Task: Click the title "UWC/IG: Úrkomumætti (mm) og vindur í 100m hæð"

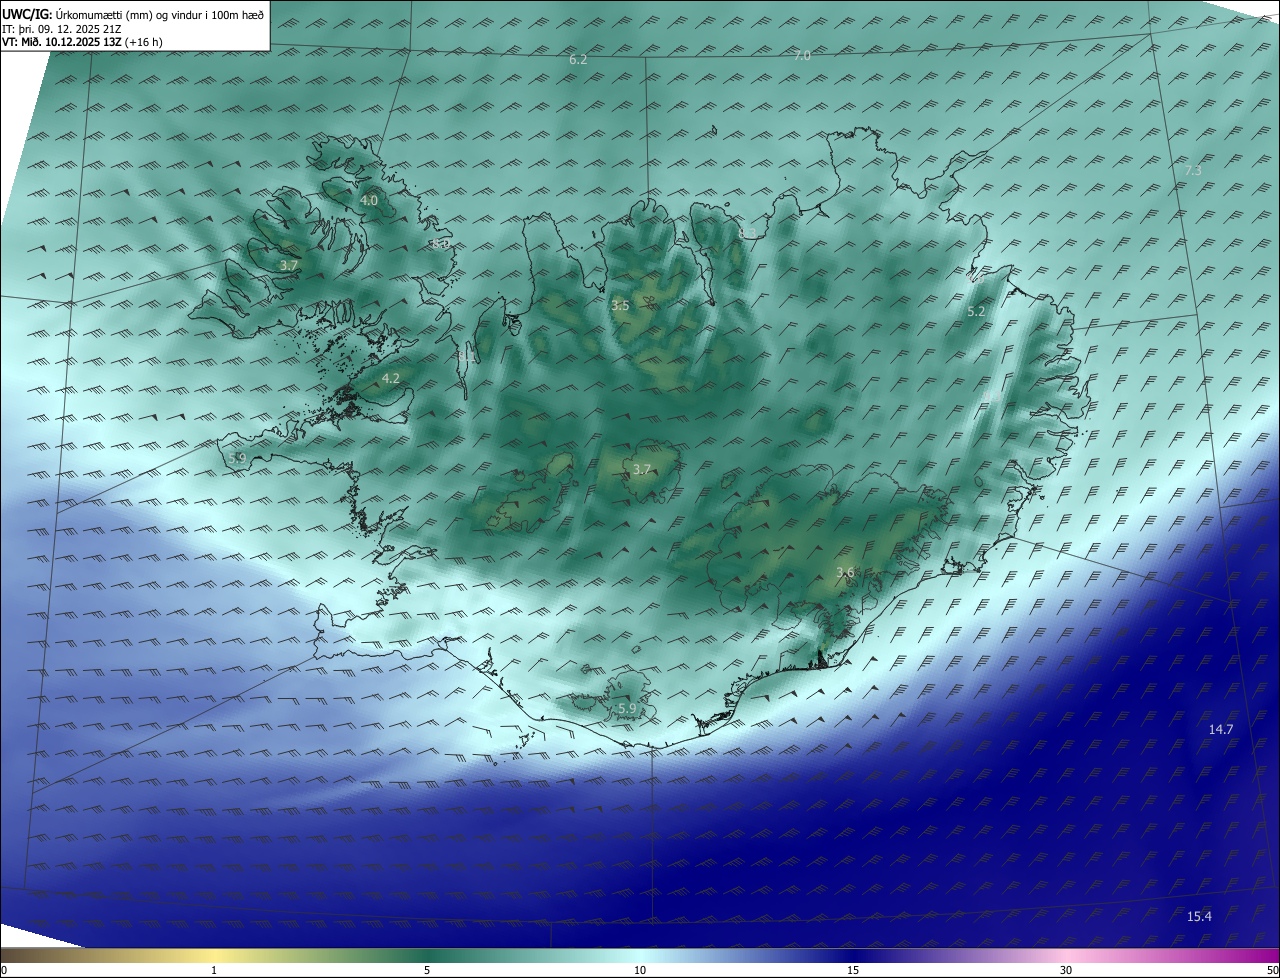Action: [x=133, y=14]
